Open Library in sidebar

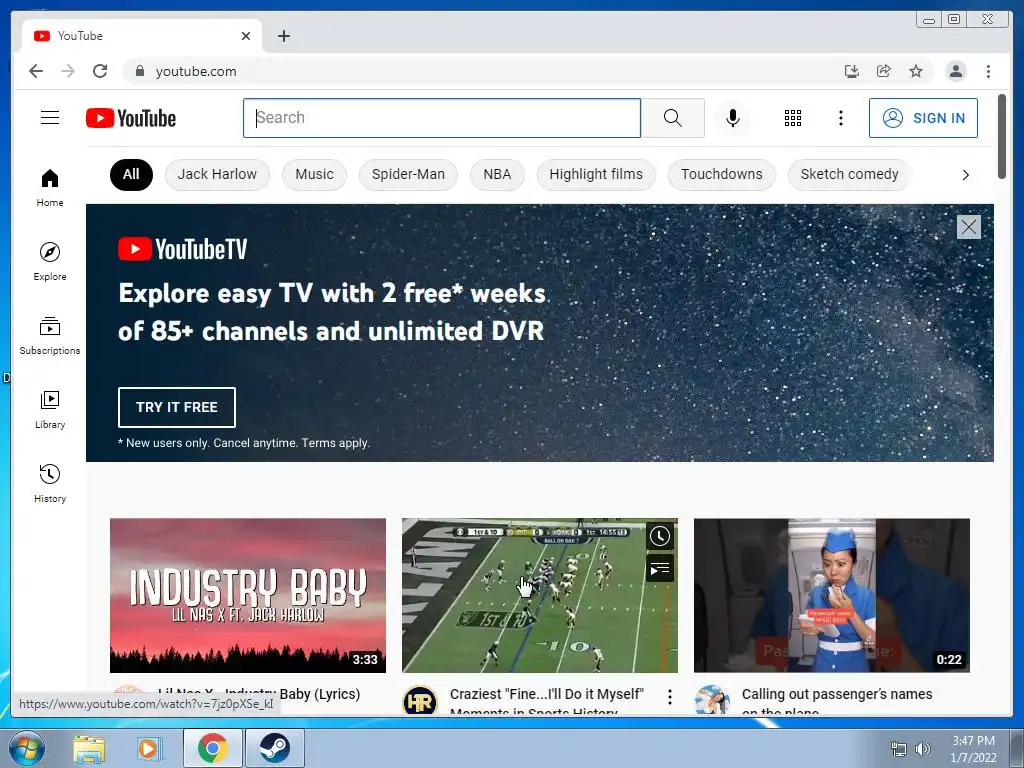point(50,409)
